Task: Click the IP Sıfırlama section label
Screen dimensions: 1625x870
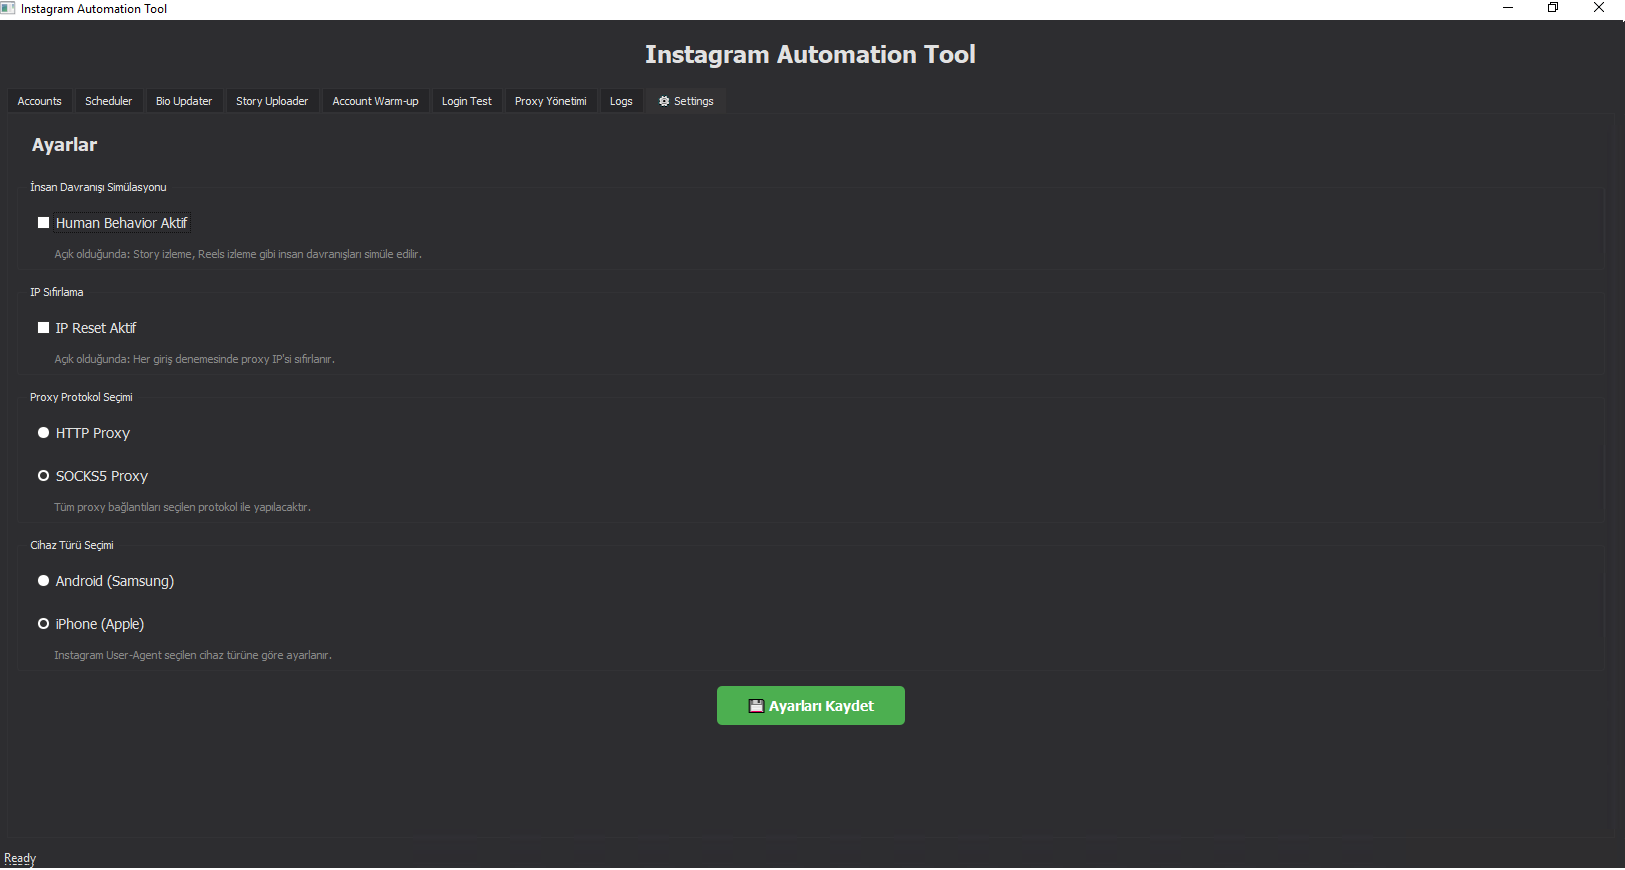Action: [57, 292]
